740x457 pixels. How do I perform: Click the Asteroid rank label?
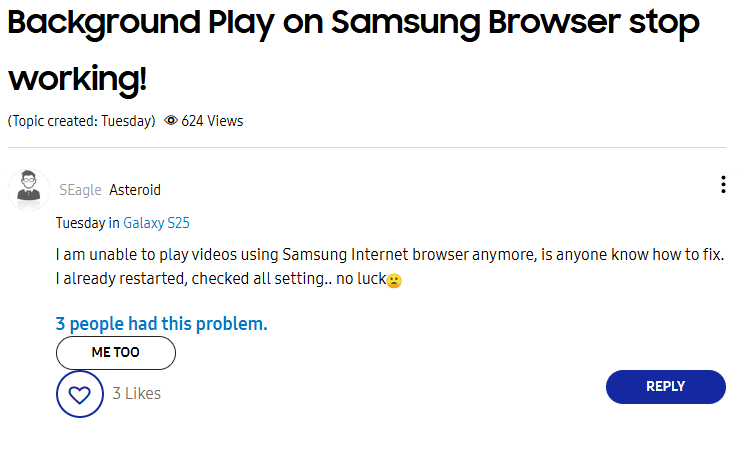point(135,190)
